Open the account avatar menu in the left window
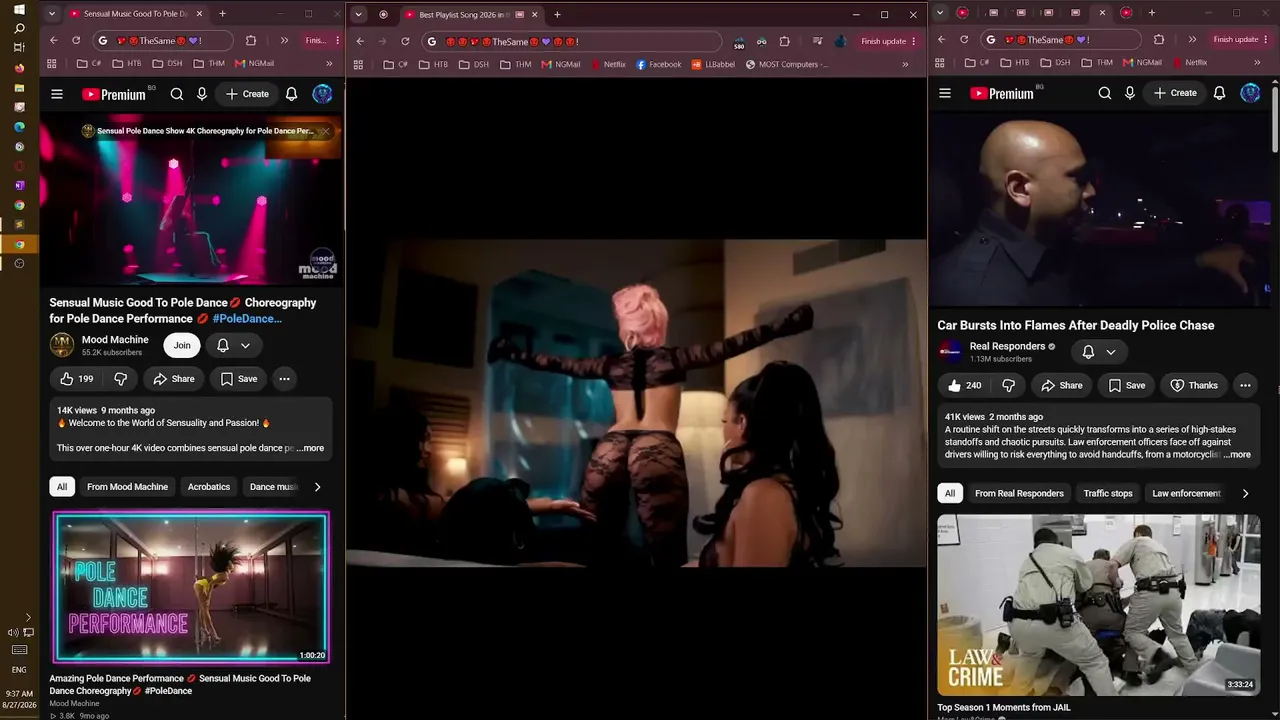This screenshot has height=720, width=1280. 322,94
